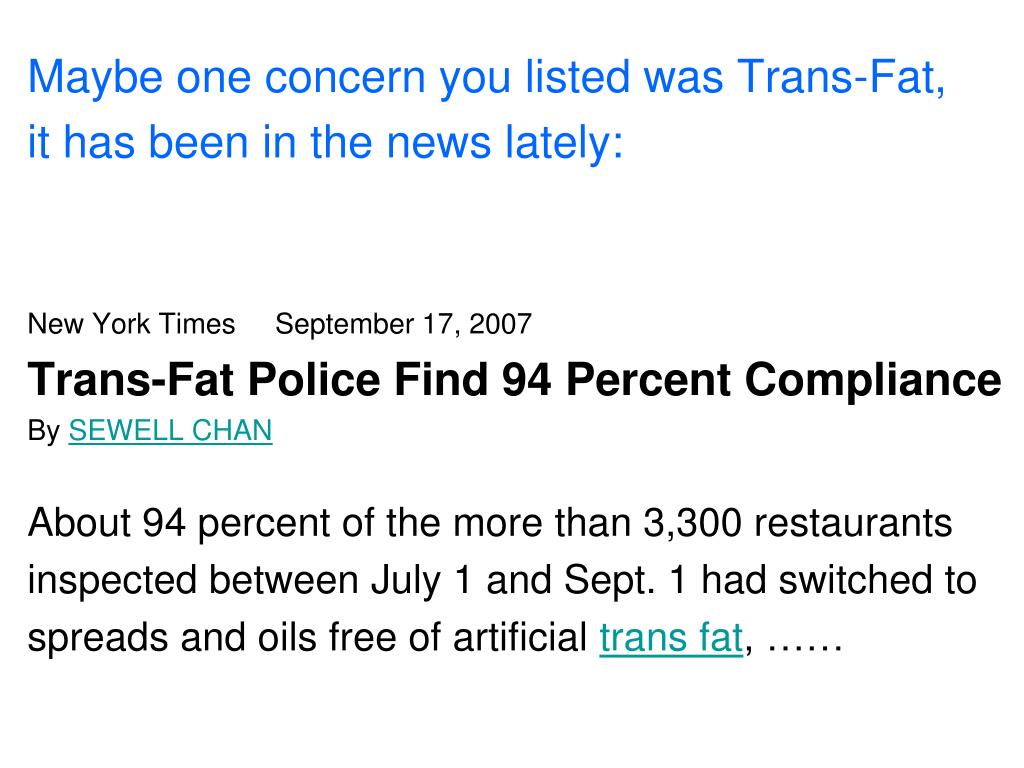Image resolution: width=1024 pixels, height=768 pixels.
Task: Click the Trans-Fat Police headline
Action: (x=514, y=379)
